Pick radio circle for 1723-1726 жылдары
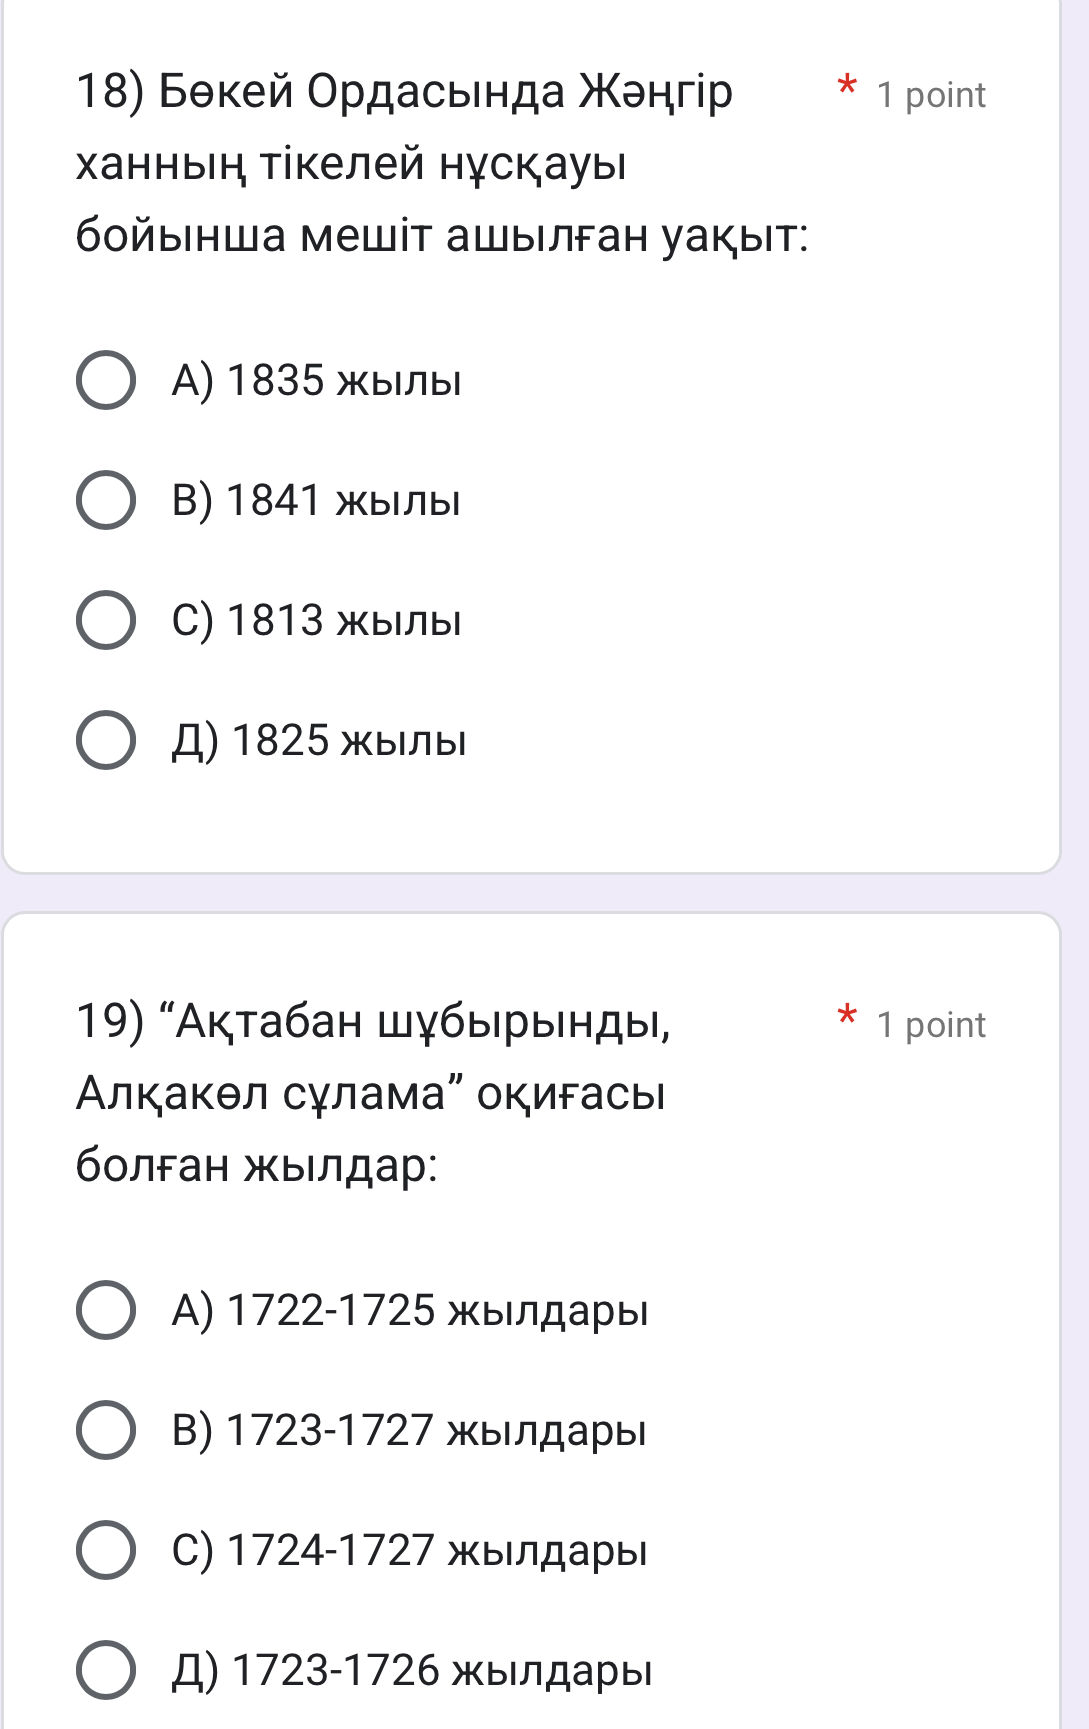Screen dimensions: 1089x1729 [x=106, y=1670]
